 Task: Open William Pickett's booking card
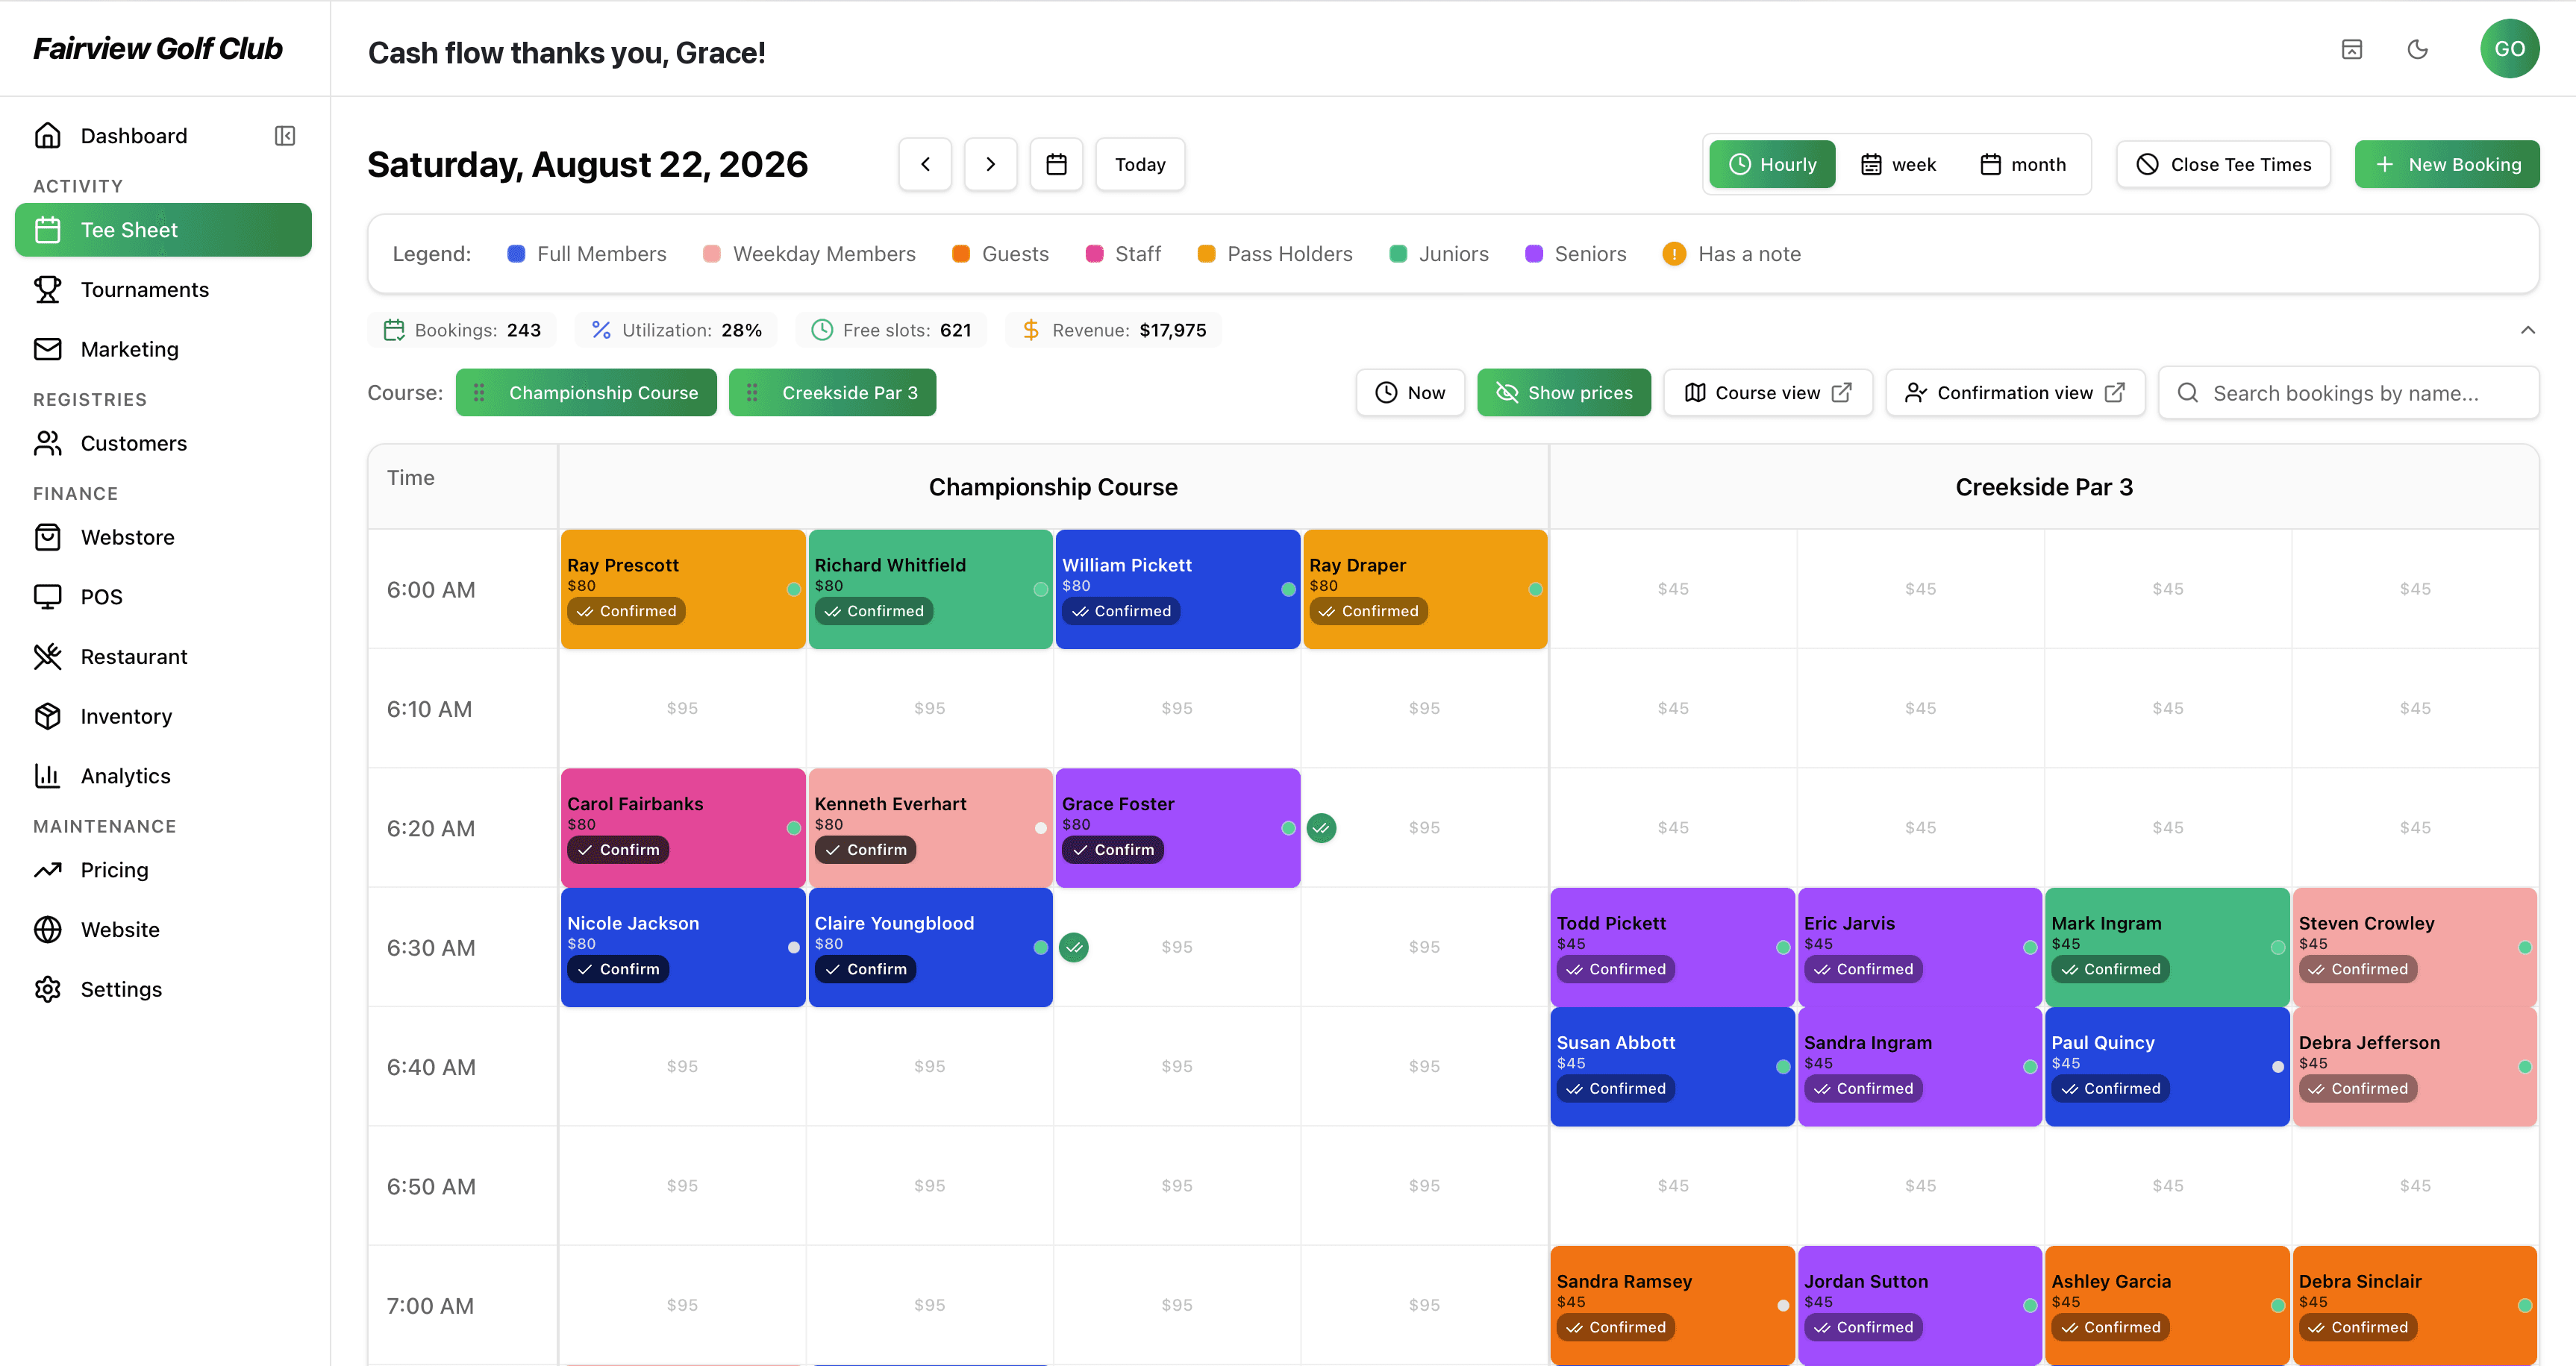pos(1178,589)
